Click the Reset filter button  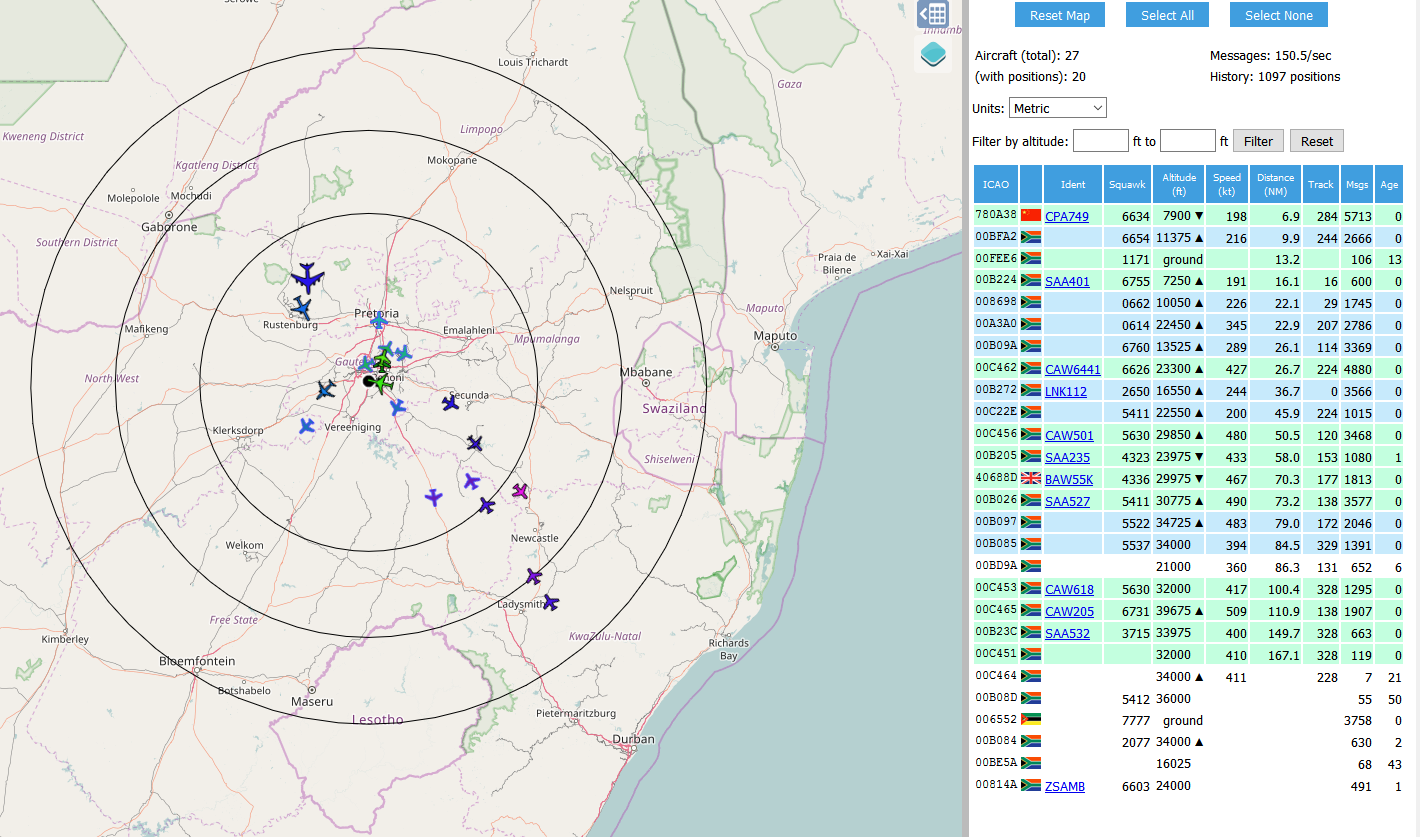(1317, 141)
